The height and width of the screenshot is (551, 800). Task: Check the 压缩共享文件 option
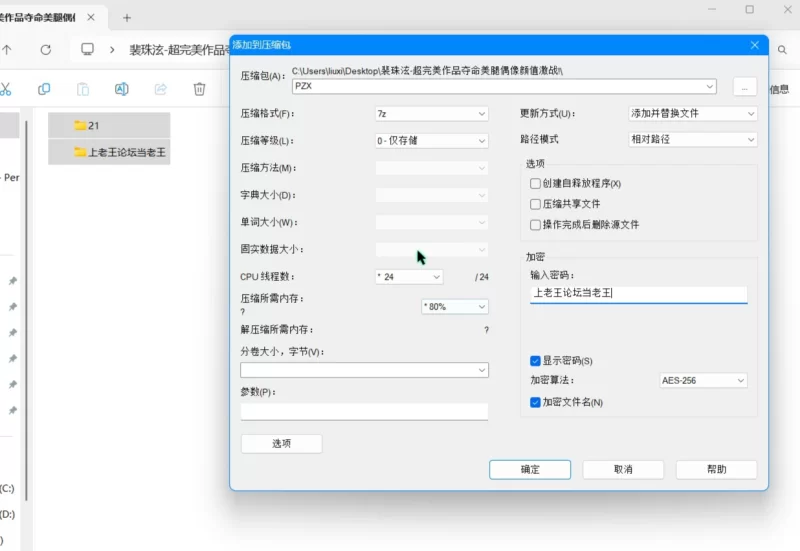(x=535, y=204)
